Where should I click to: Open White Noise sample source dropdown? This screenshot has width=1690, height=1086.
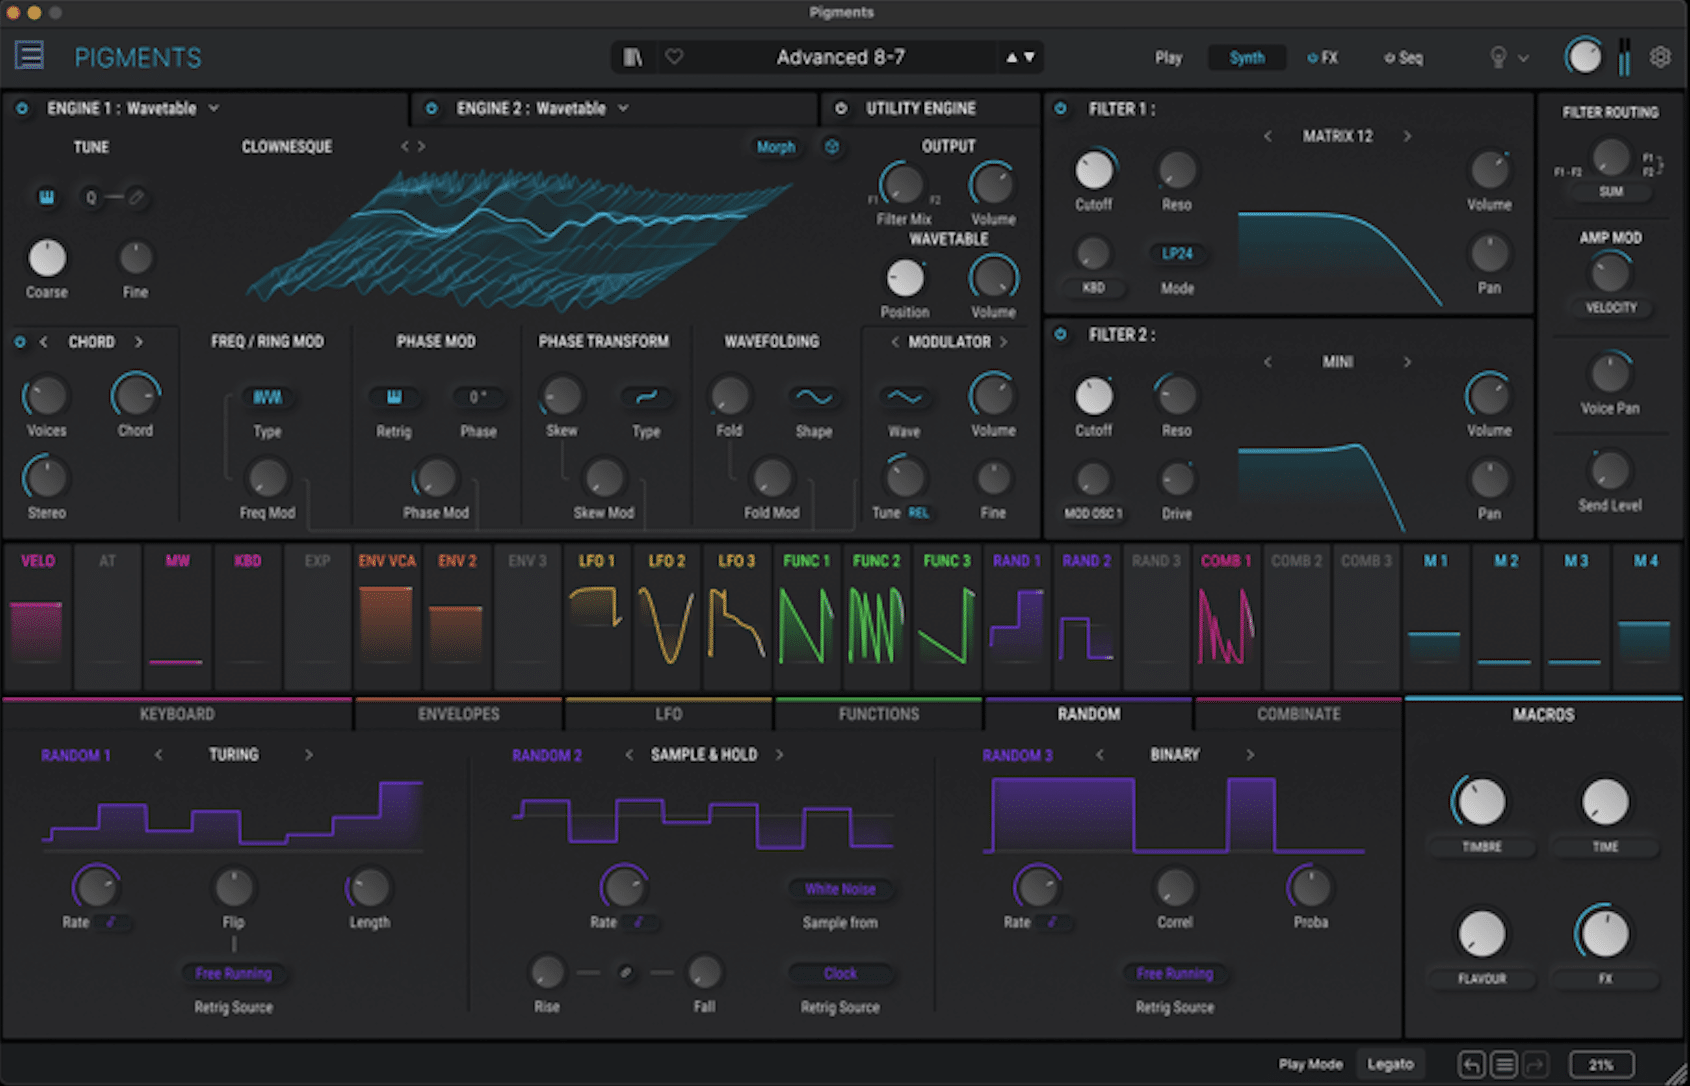[840, 889]
